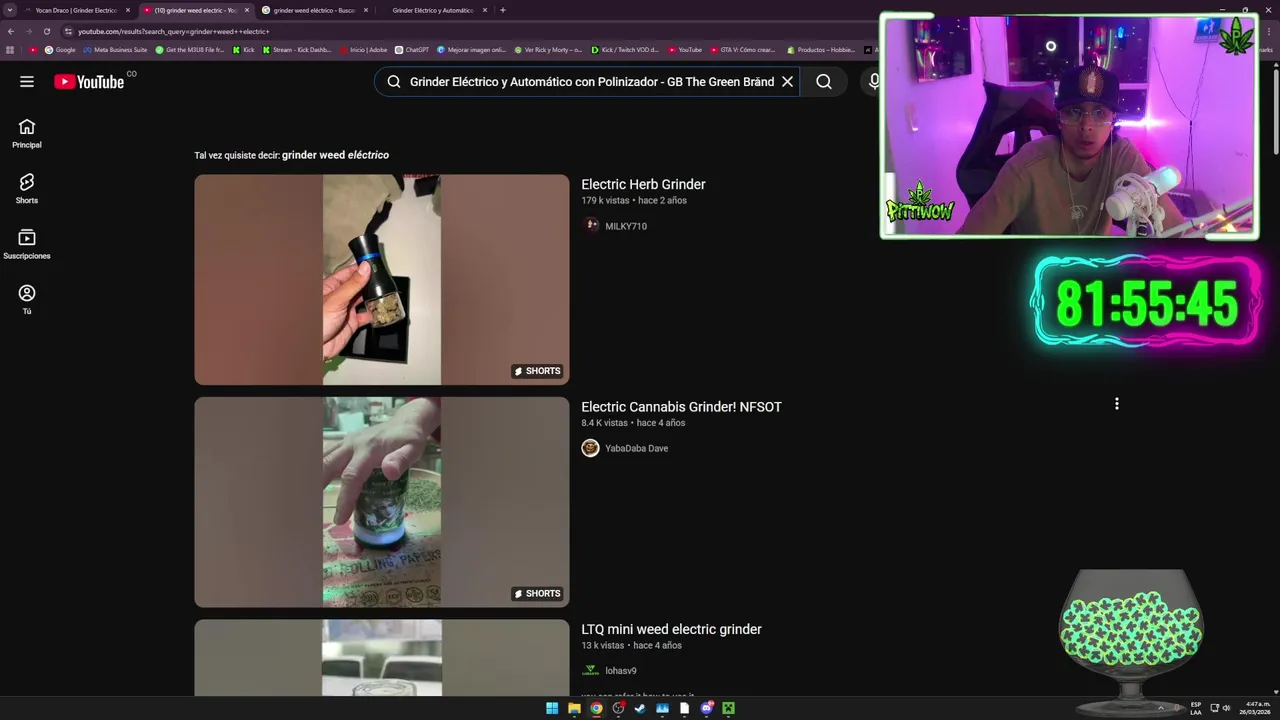
Task: Reload the page with refresh icon
Action: tap(46, 31)
